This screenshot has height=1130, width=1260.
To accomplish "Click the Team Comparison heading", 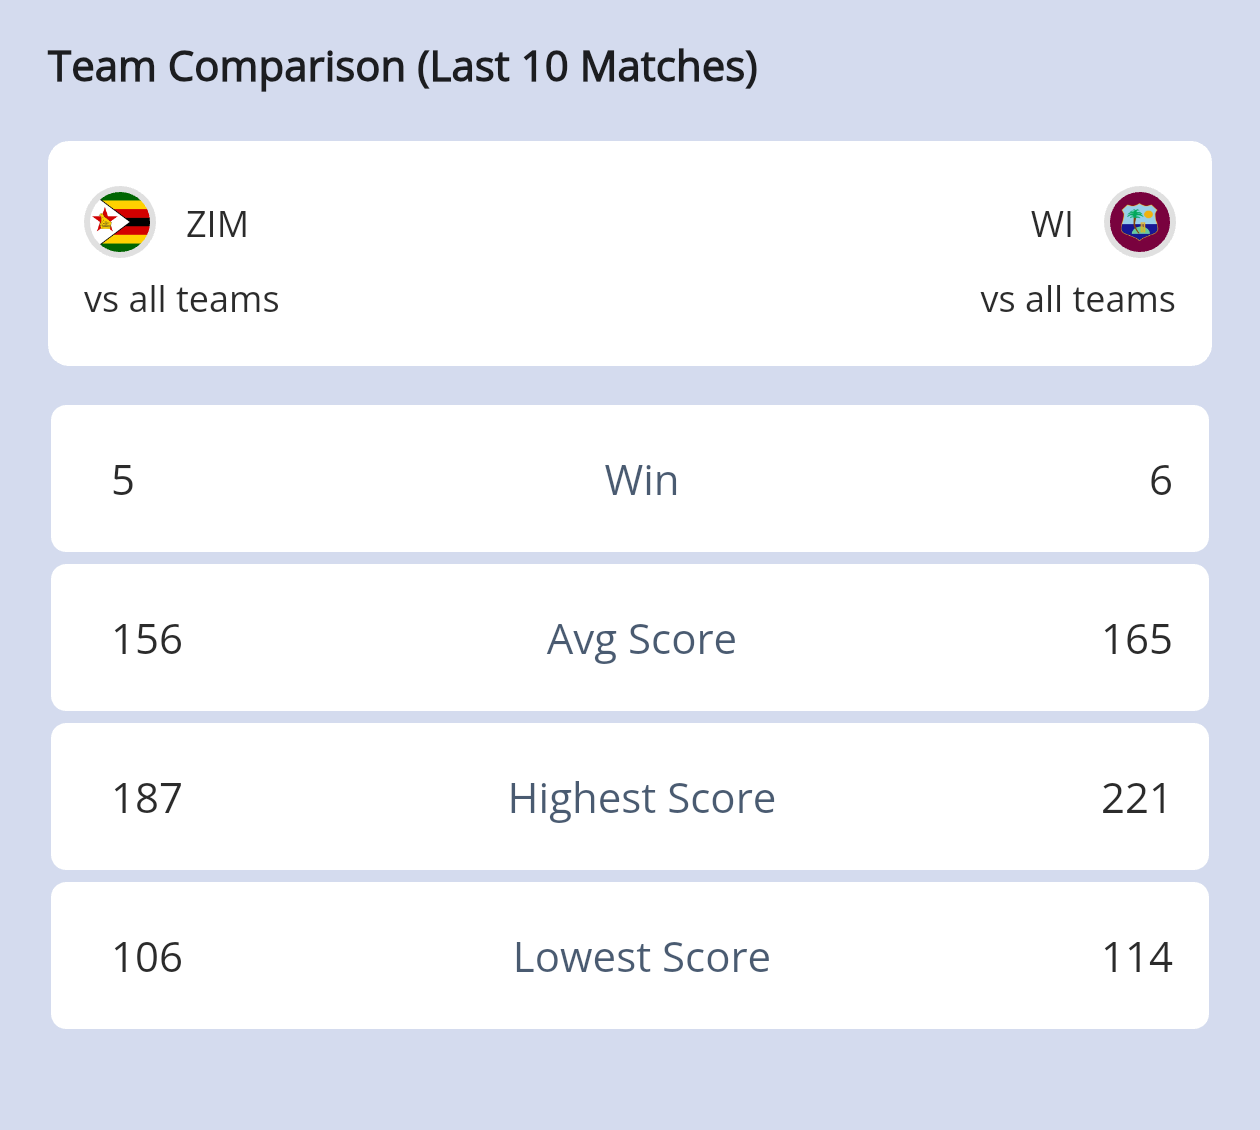I will (403, 67).
